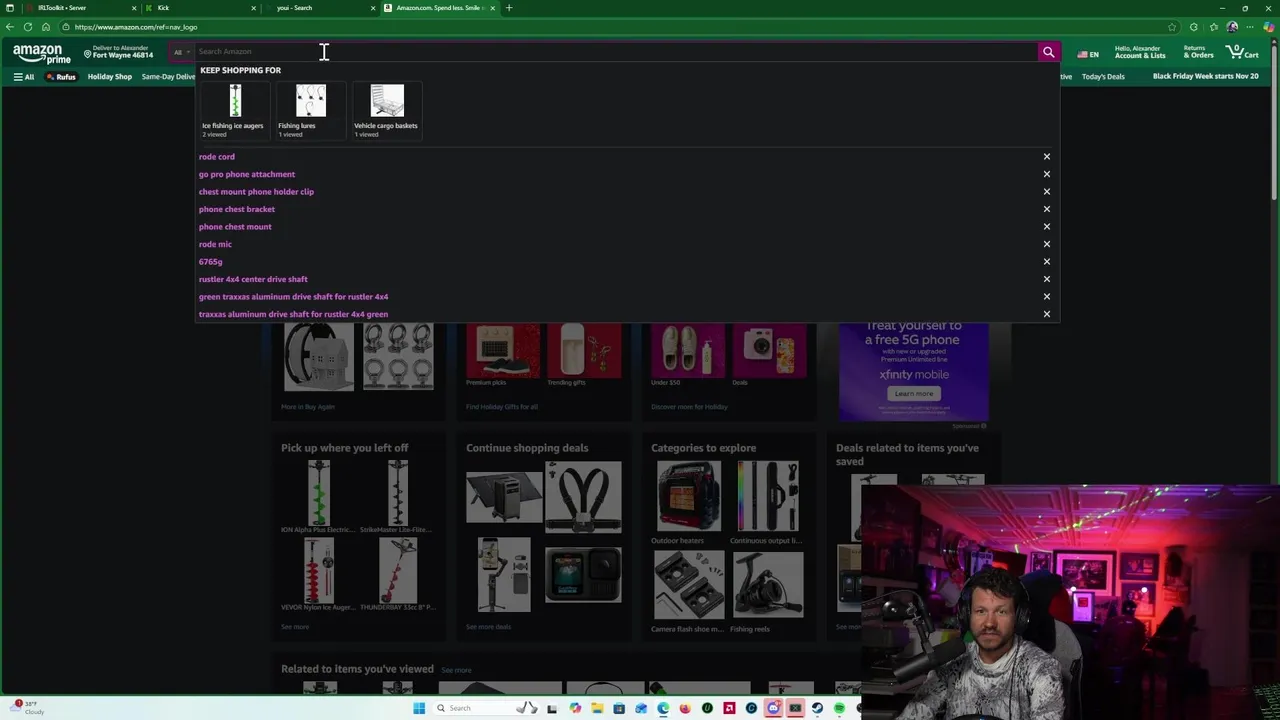The image size is (1280, 720).
Task: Remove 'rustler 4x4 center drive shaft' suggestion
Action: [x=1047, y=279]
